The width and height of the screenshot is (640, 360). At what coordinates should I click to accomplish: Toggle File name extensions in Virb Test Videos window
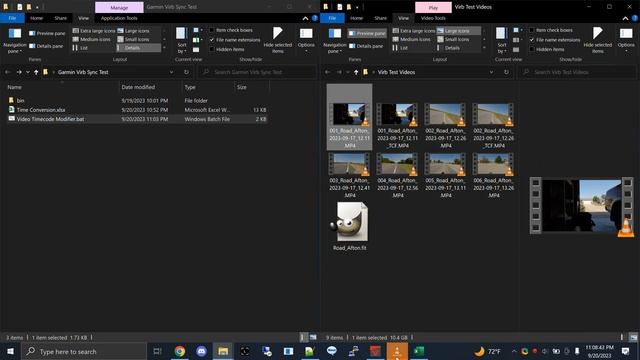554,40
